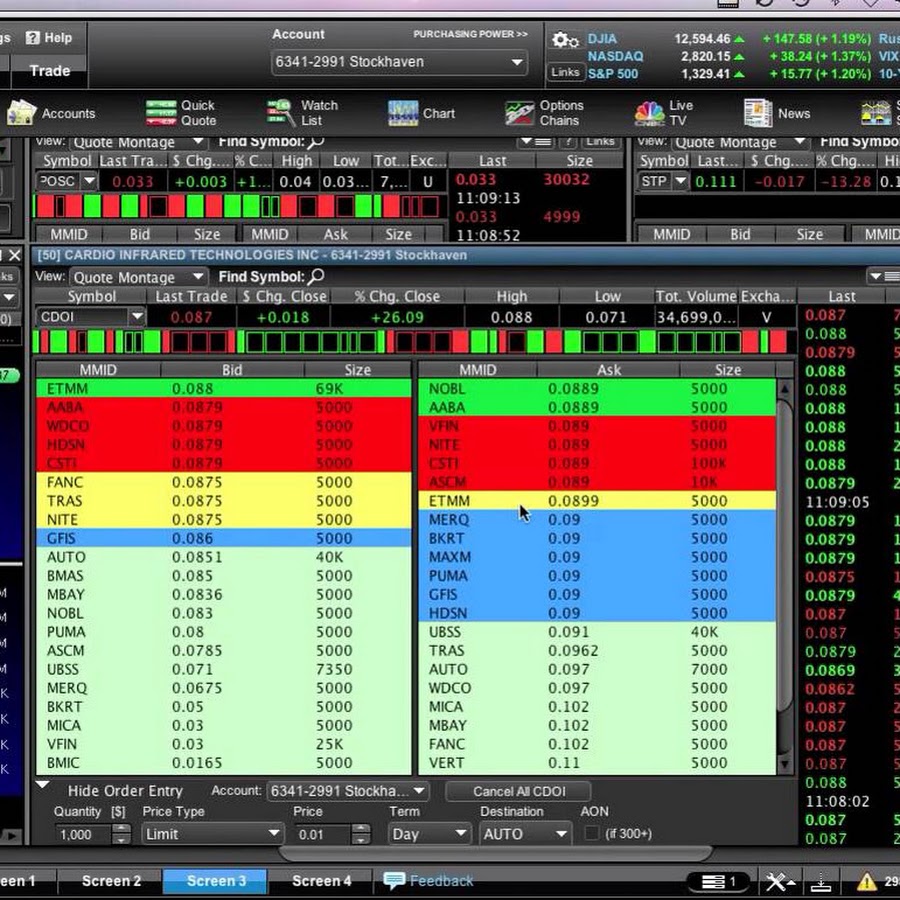This screenshot has width=900, height=900.
Task: Expand the top Account dropdown 6341-2991 Stockhaven
Action: [400, 62]
